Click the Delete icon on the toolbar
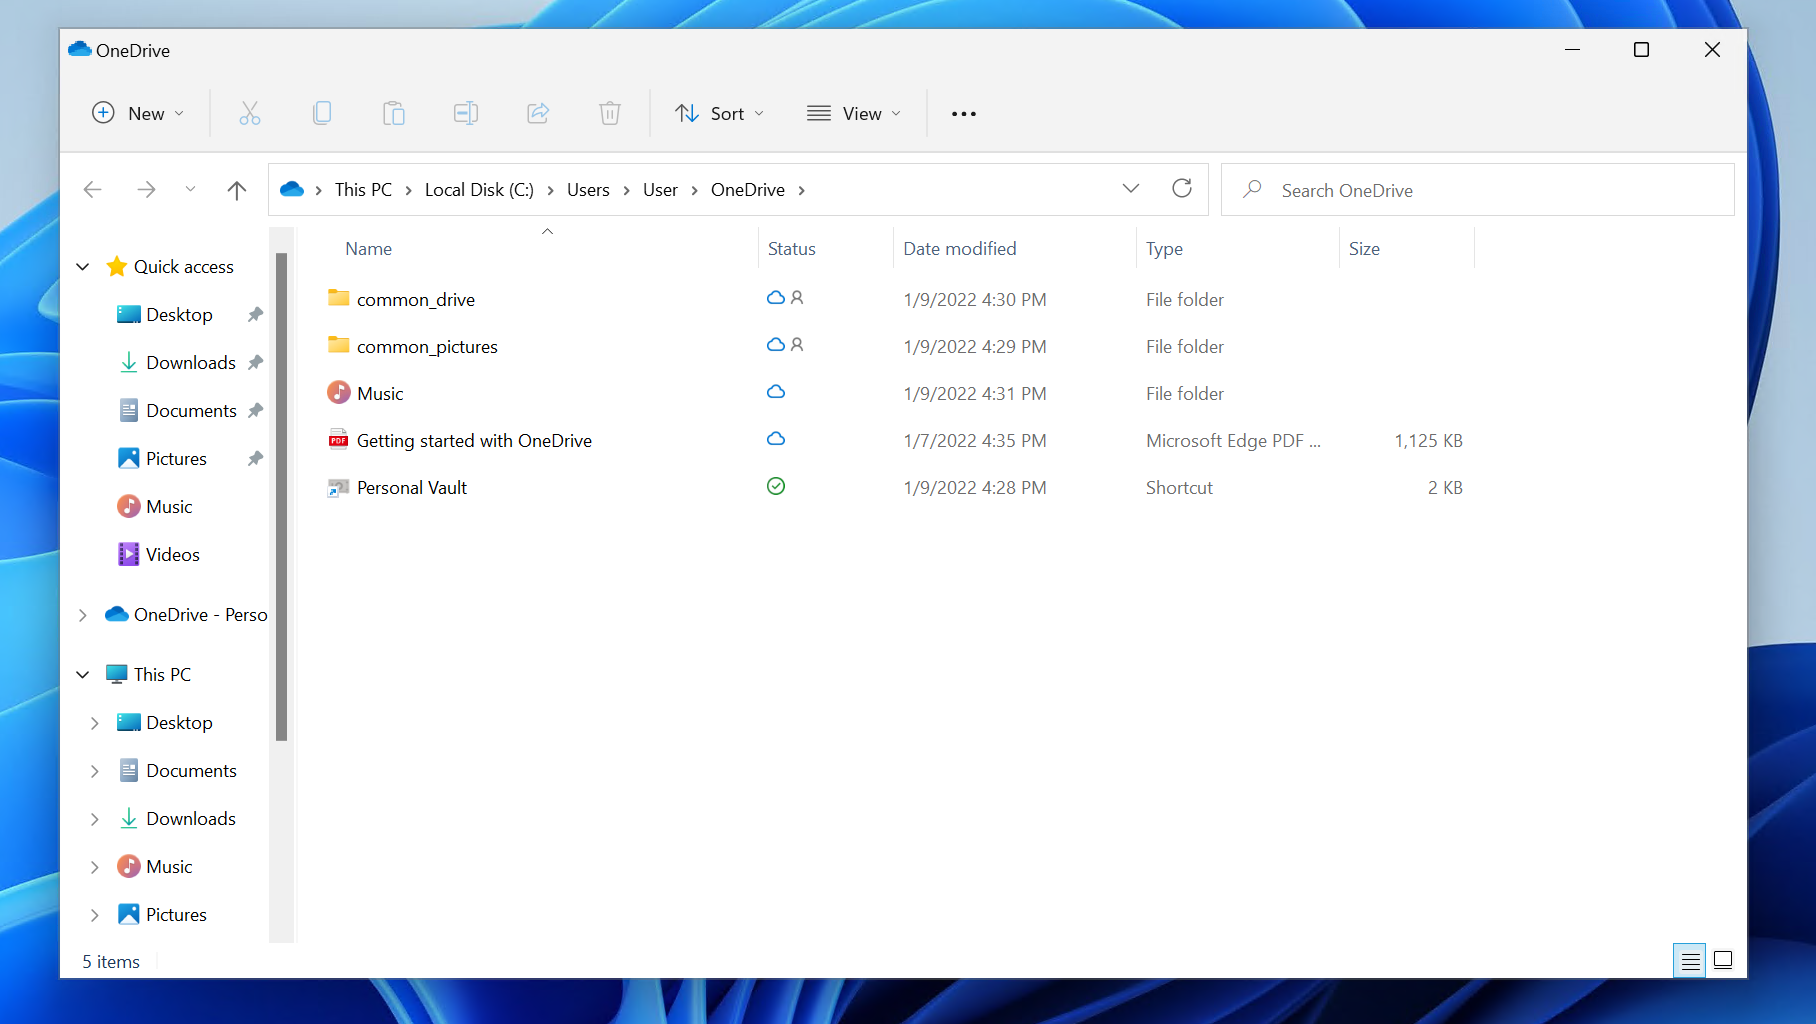This screenshot has width=1816, height=1024. [609, 113]
